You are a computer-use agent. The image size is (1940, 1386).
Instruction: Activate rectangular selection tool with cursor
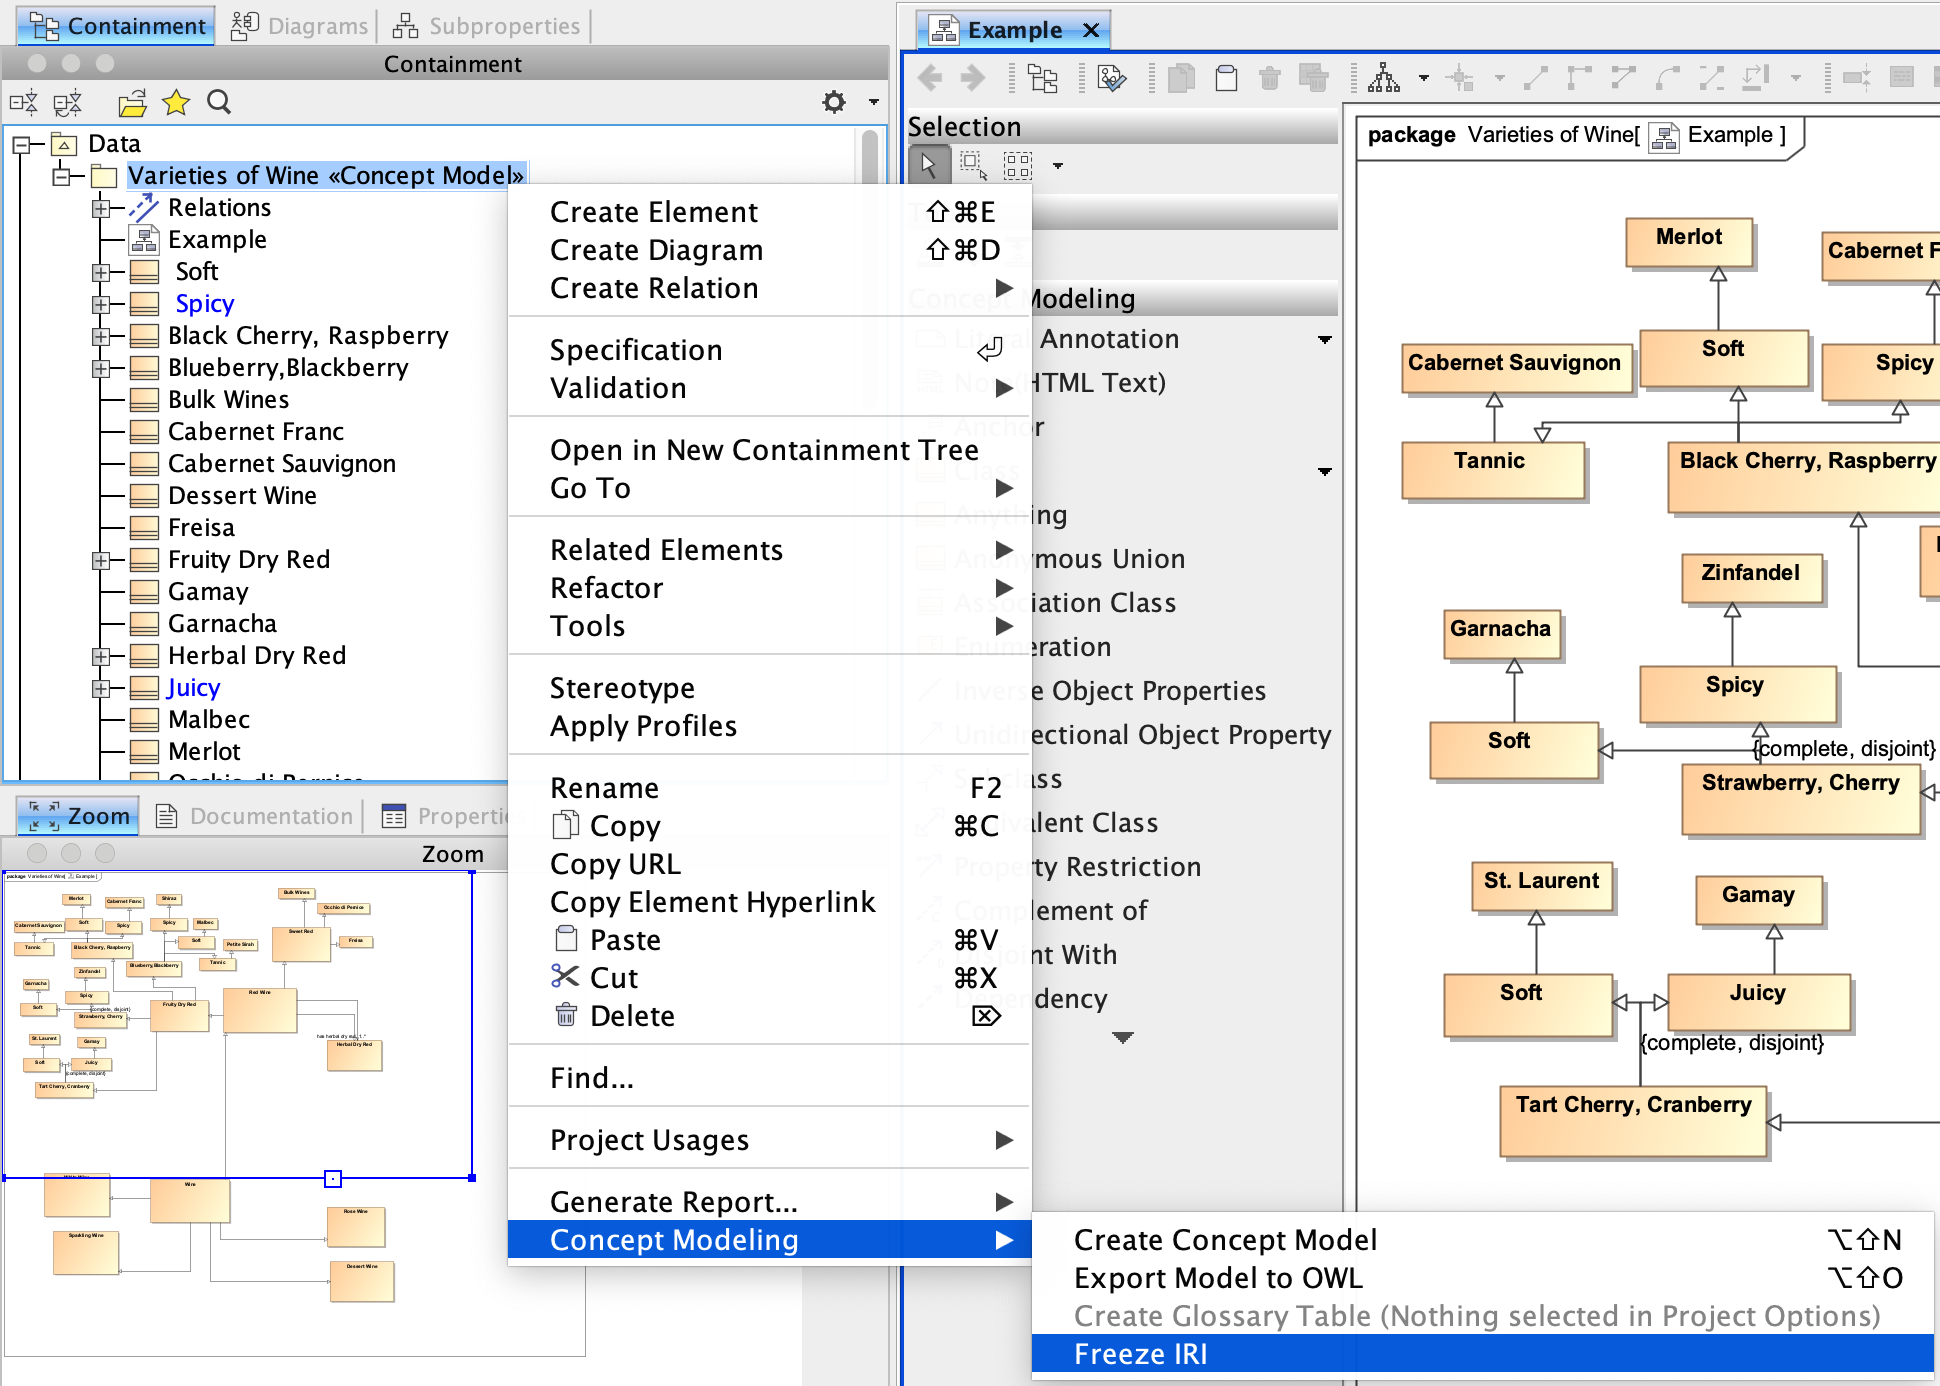tap(973, 165)
